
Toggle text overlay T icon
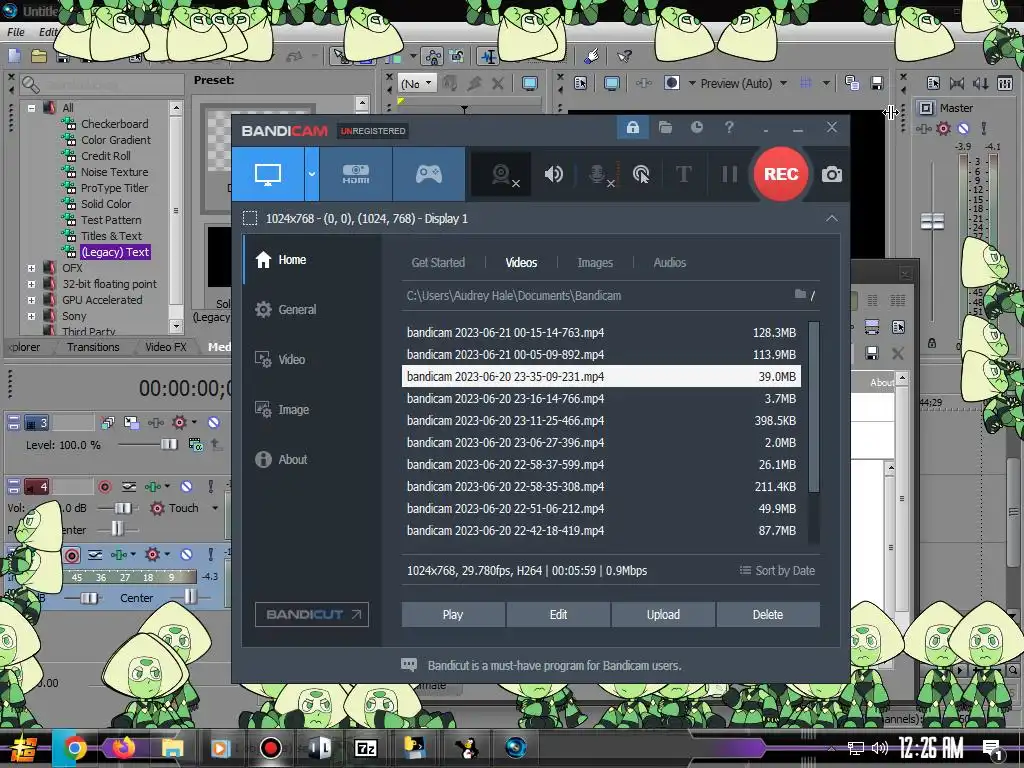pyautogui.click(x=684, y=174)
